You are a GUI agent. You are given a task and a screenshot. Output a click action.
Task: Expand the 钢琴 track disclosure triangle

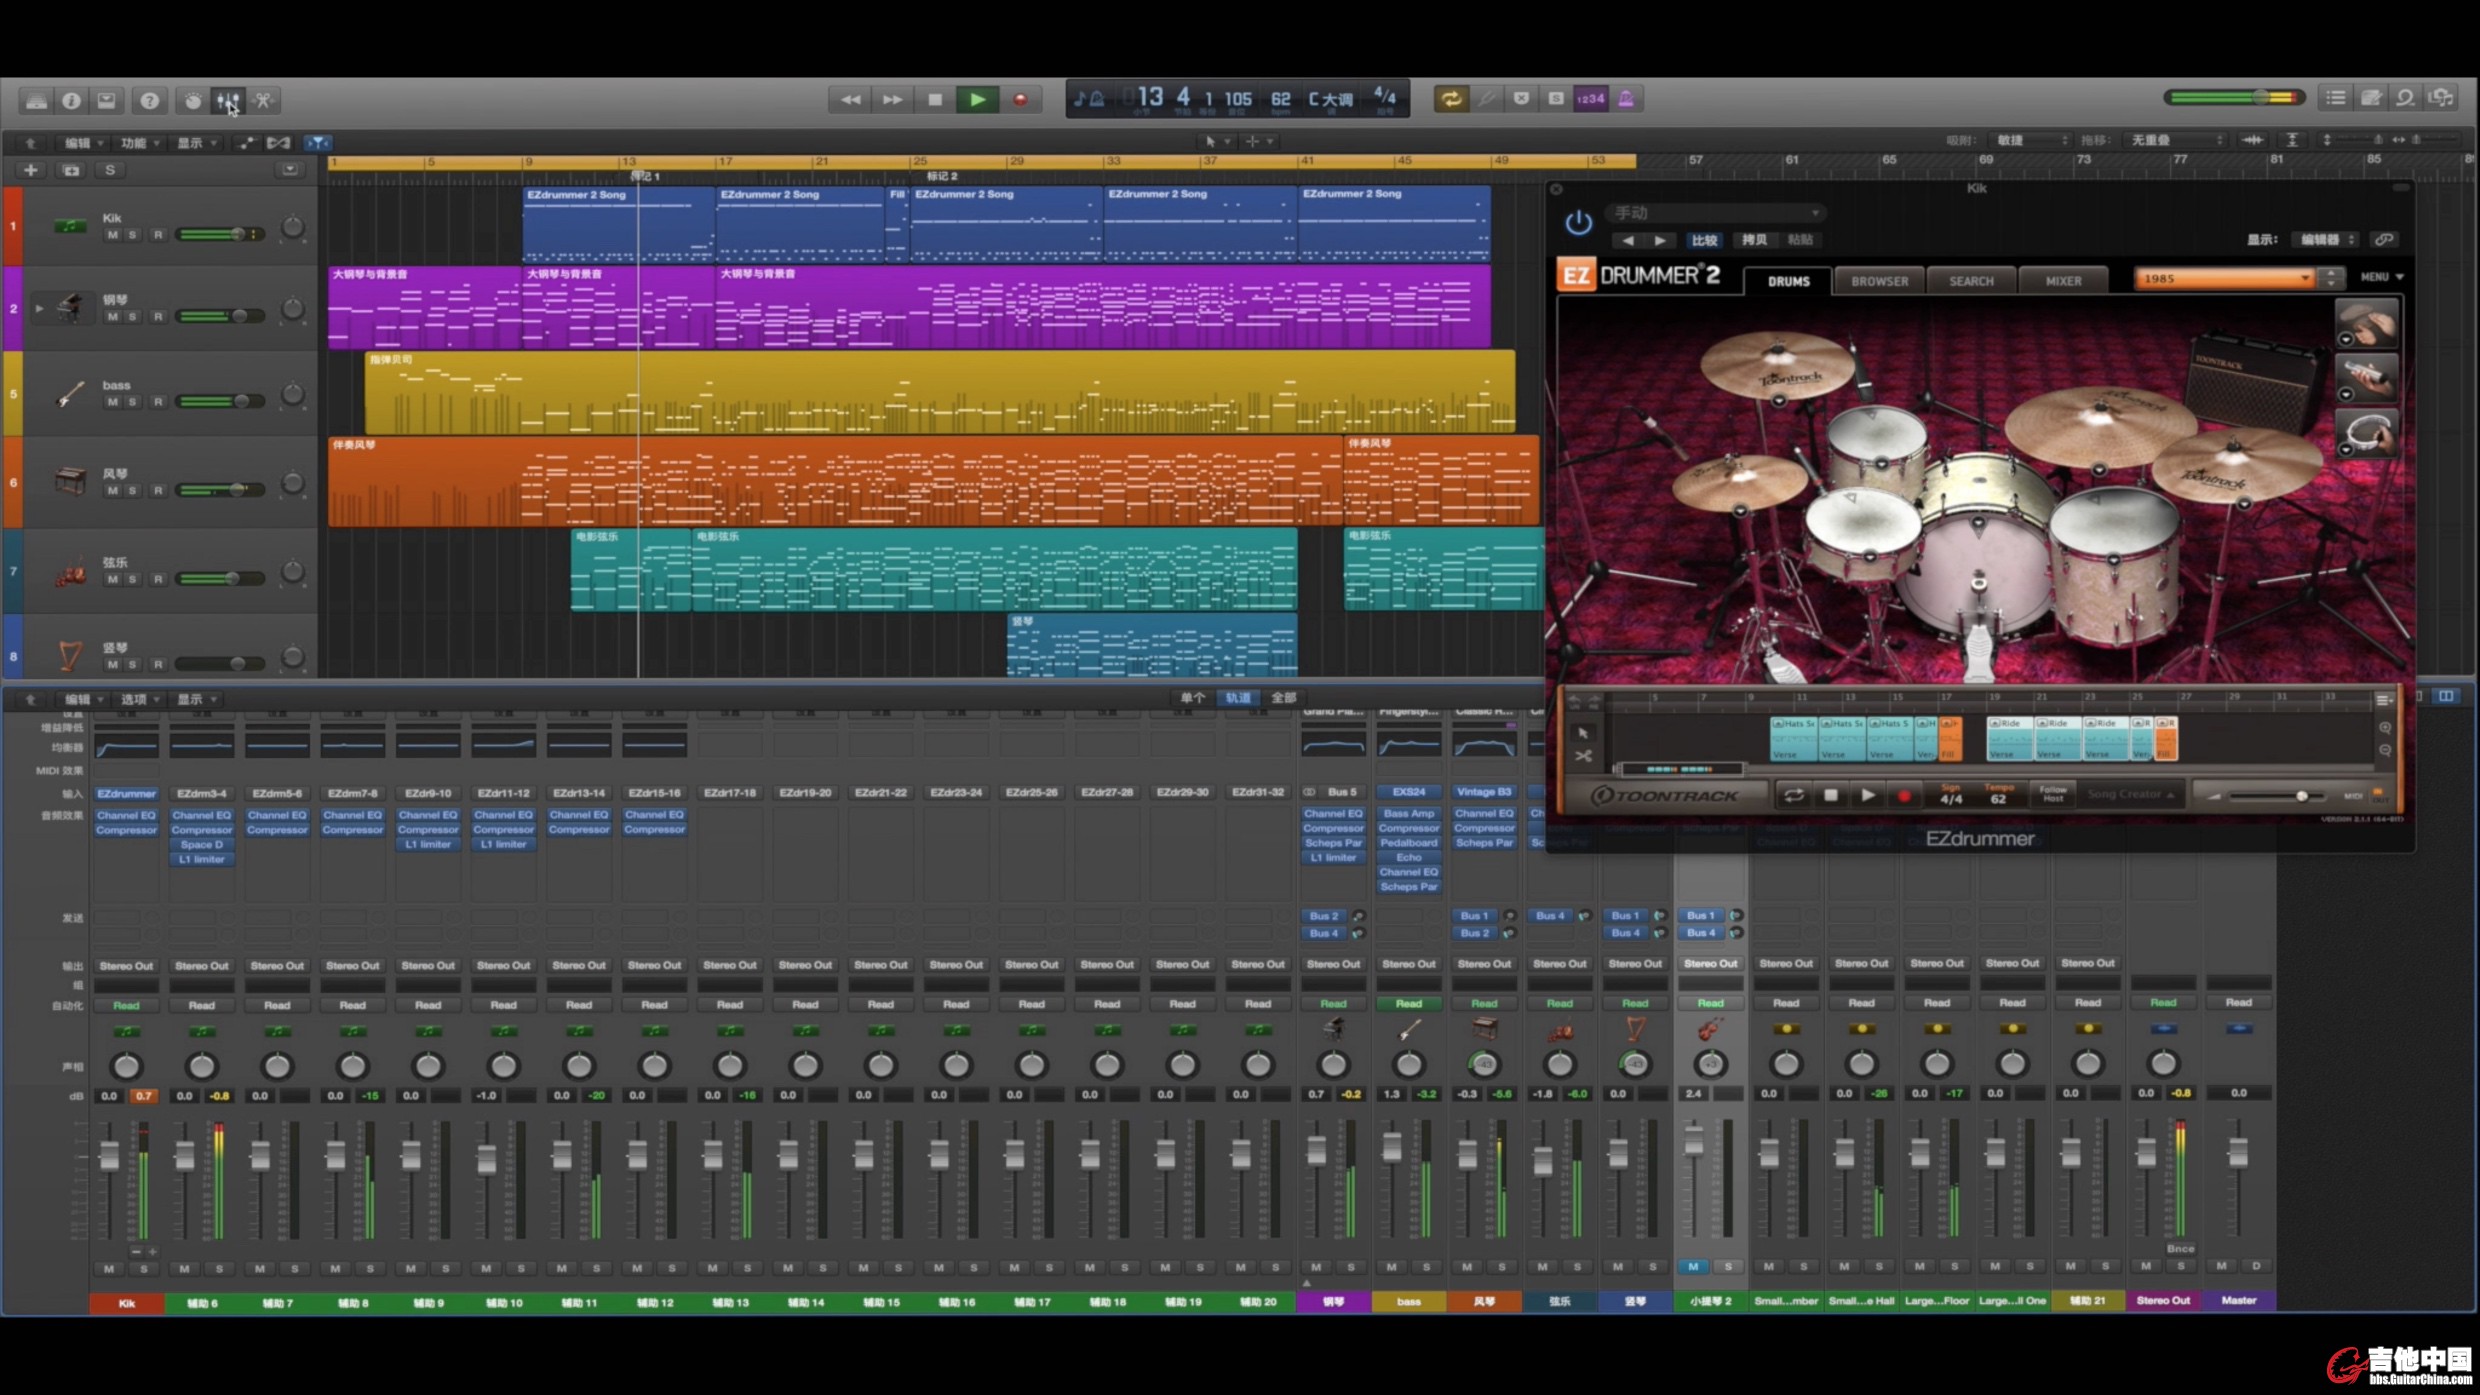[39, 309]
